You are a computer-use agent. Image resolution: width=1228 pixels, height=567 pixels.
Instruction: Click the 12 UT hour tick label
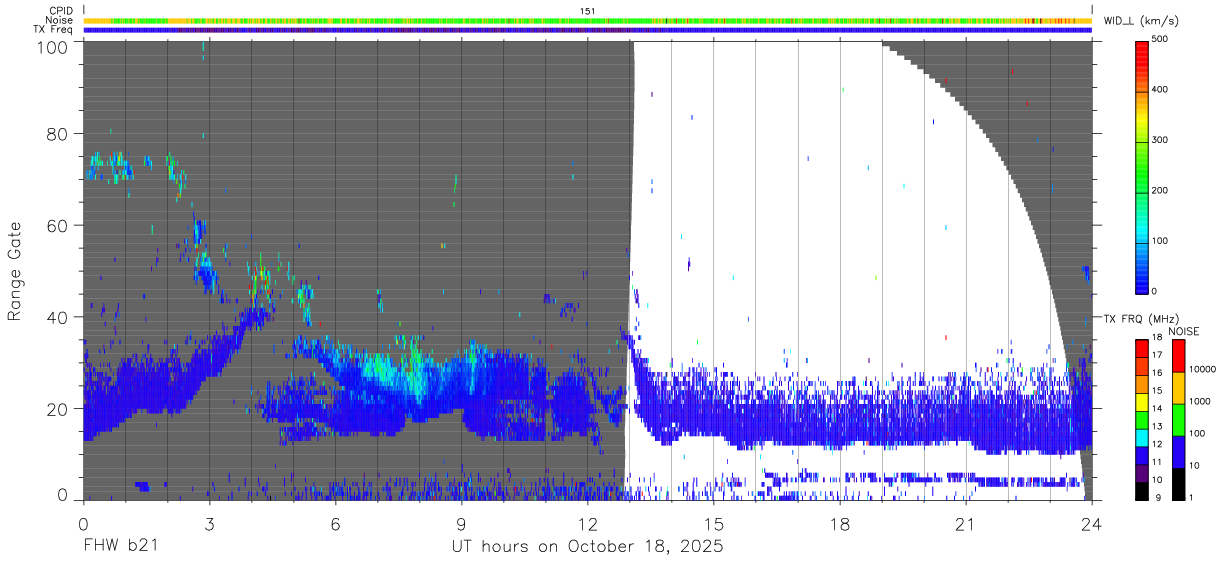pos(588,524)
